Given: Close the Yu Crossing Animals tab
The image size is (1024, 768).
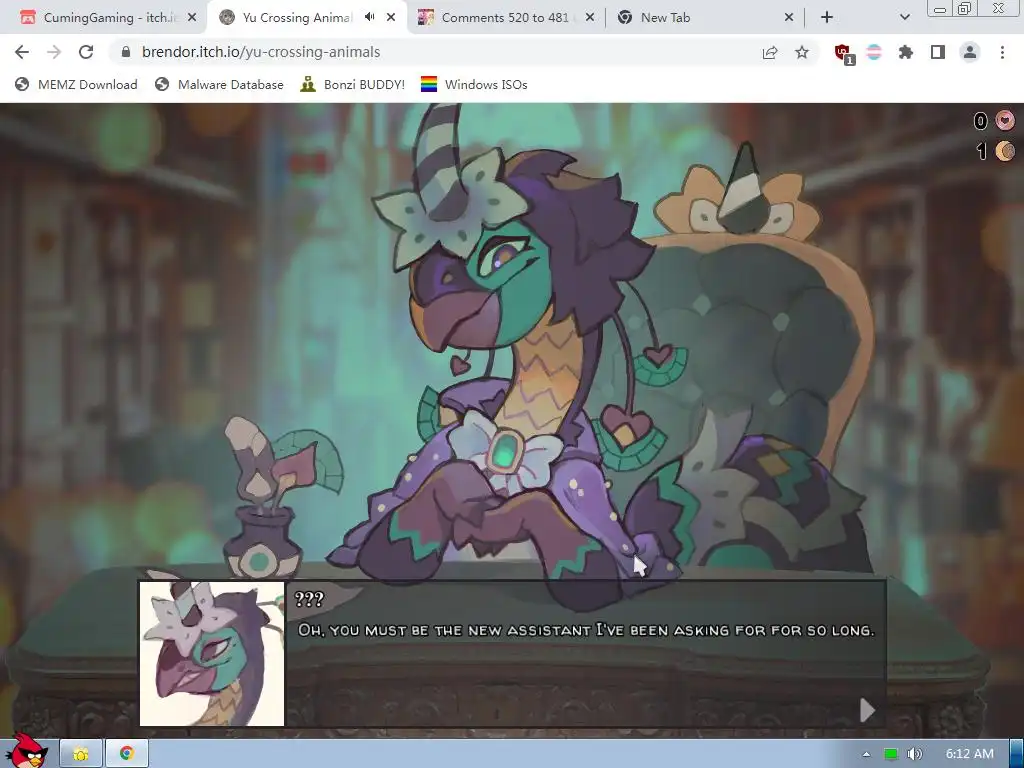Looking at the screenshot, I should pyautogui.click(x=391, y=18).
